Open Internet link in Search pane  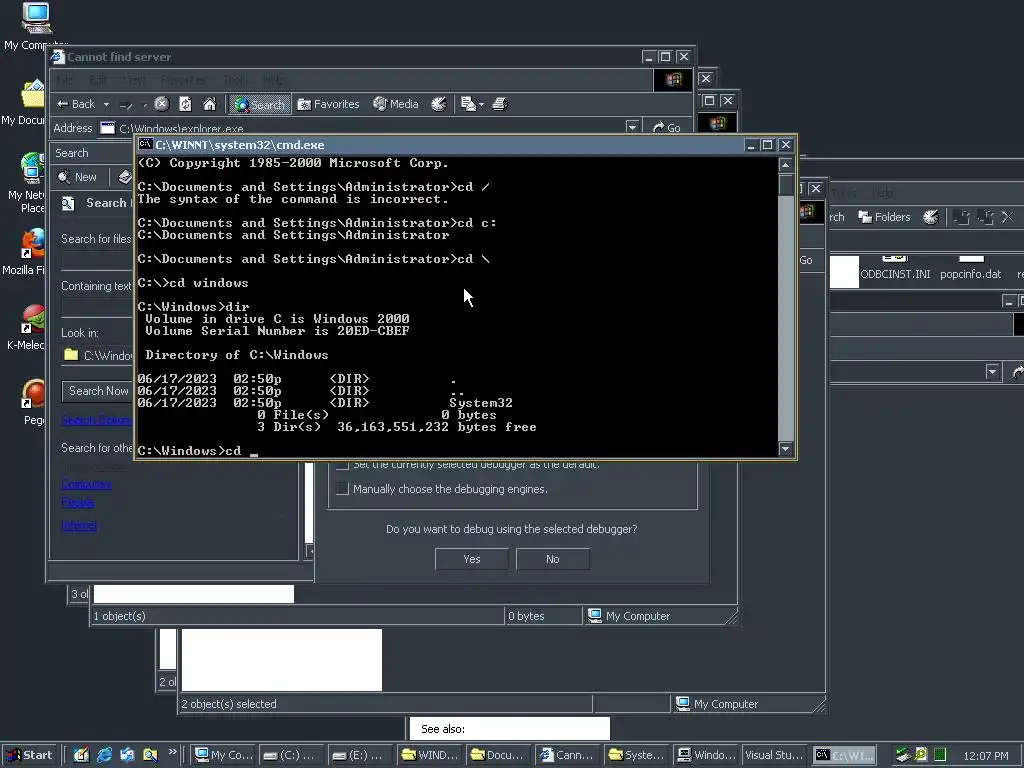click(79, 525)
